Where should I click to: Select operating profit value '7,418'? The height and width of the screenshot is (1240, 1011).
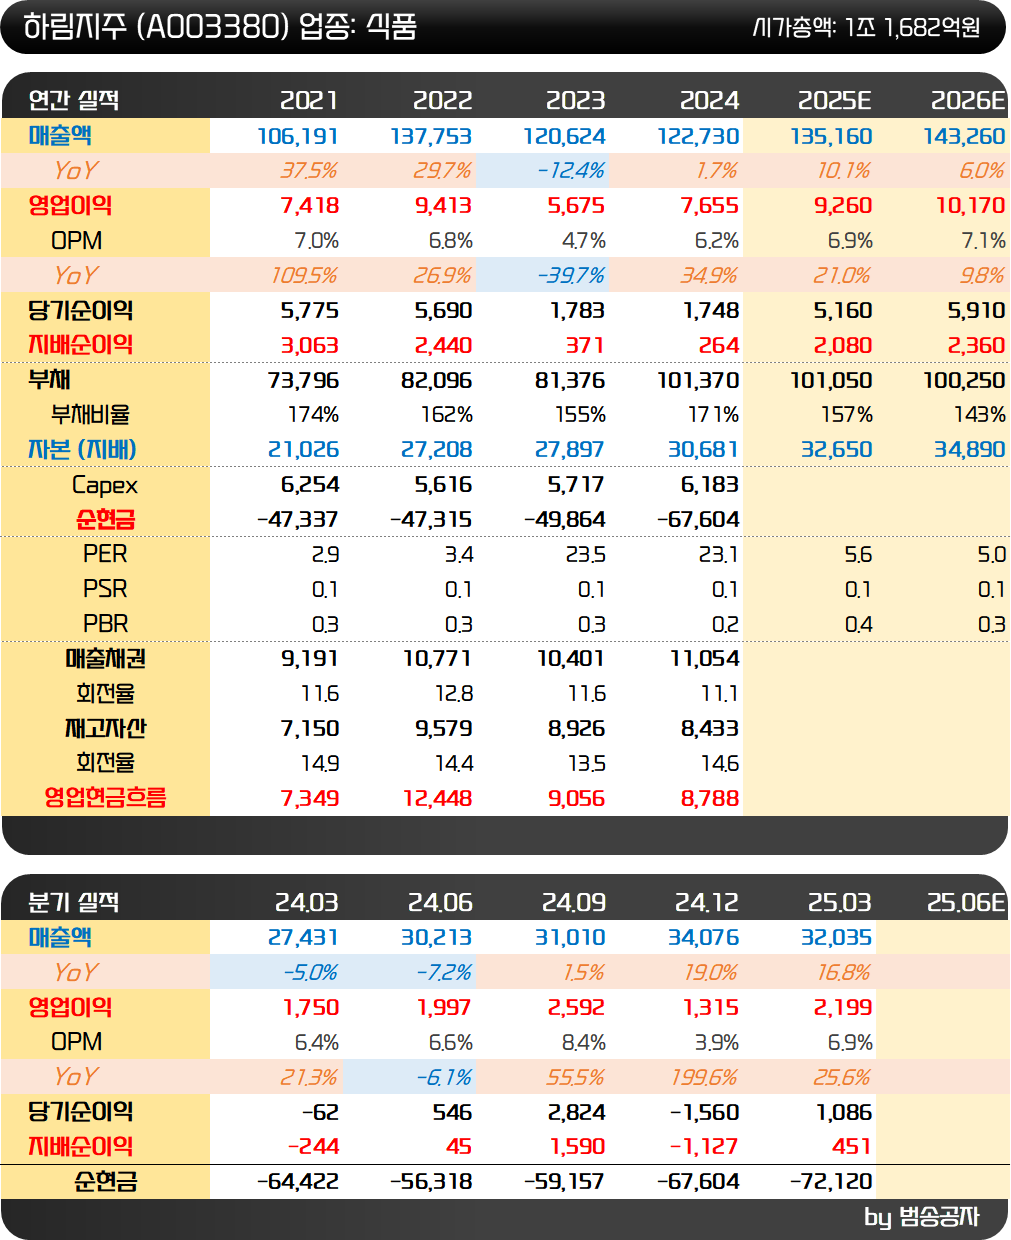(x=310, y=206)
